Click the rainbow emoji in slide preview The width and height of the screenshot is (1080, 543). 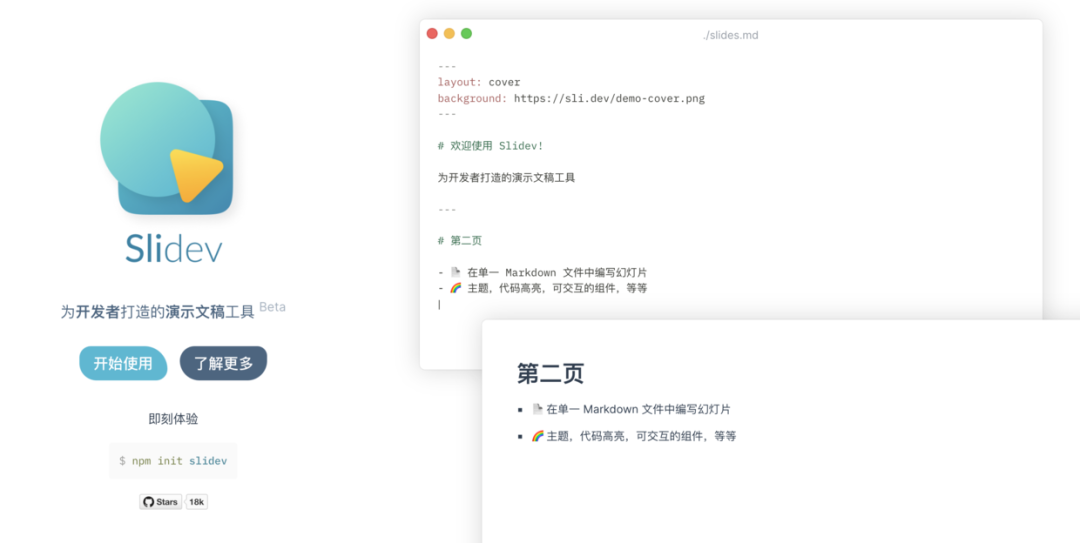(538, 436)
